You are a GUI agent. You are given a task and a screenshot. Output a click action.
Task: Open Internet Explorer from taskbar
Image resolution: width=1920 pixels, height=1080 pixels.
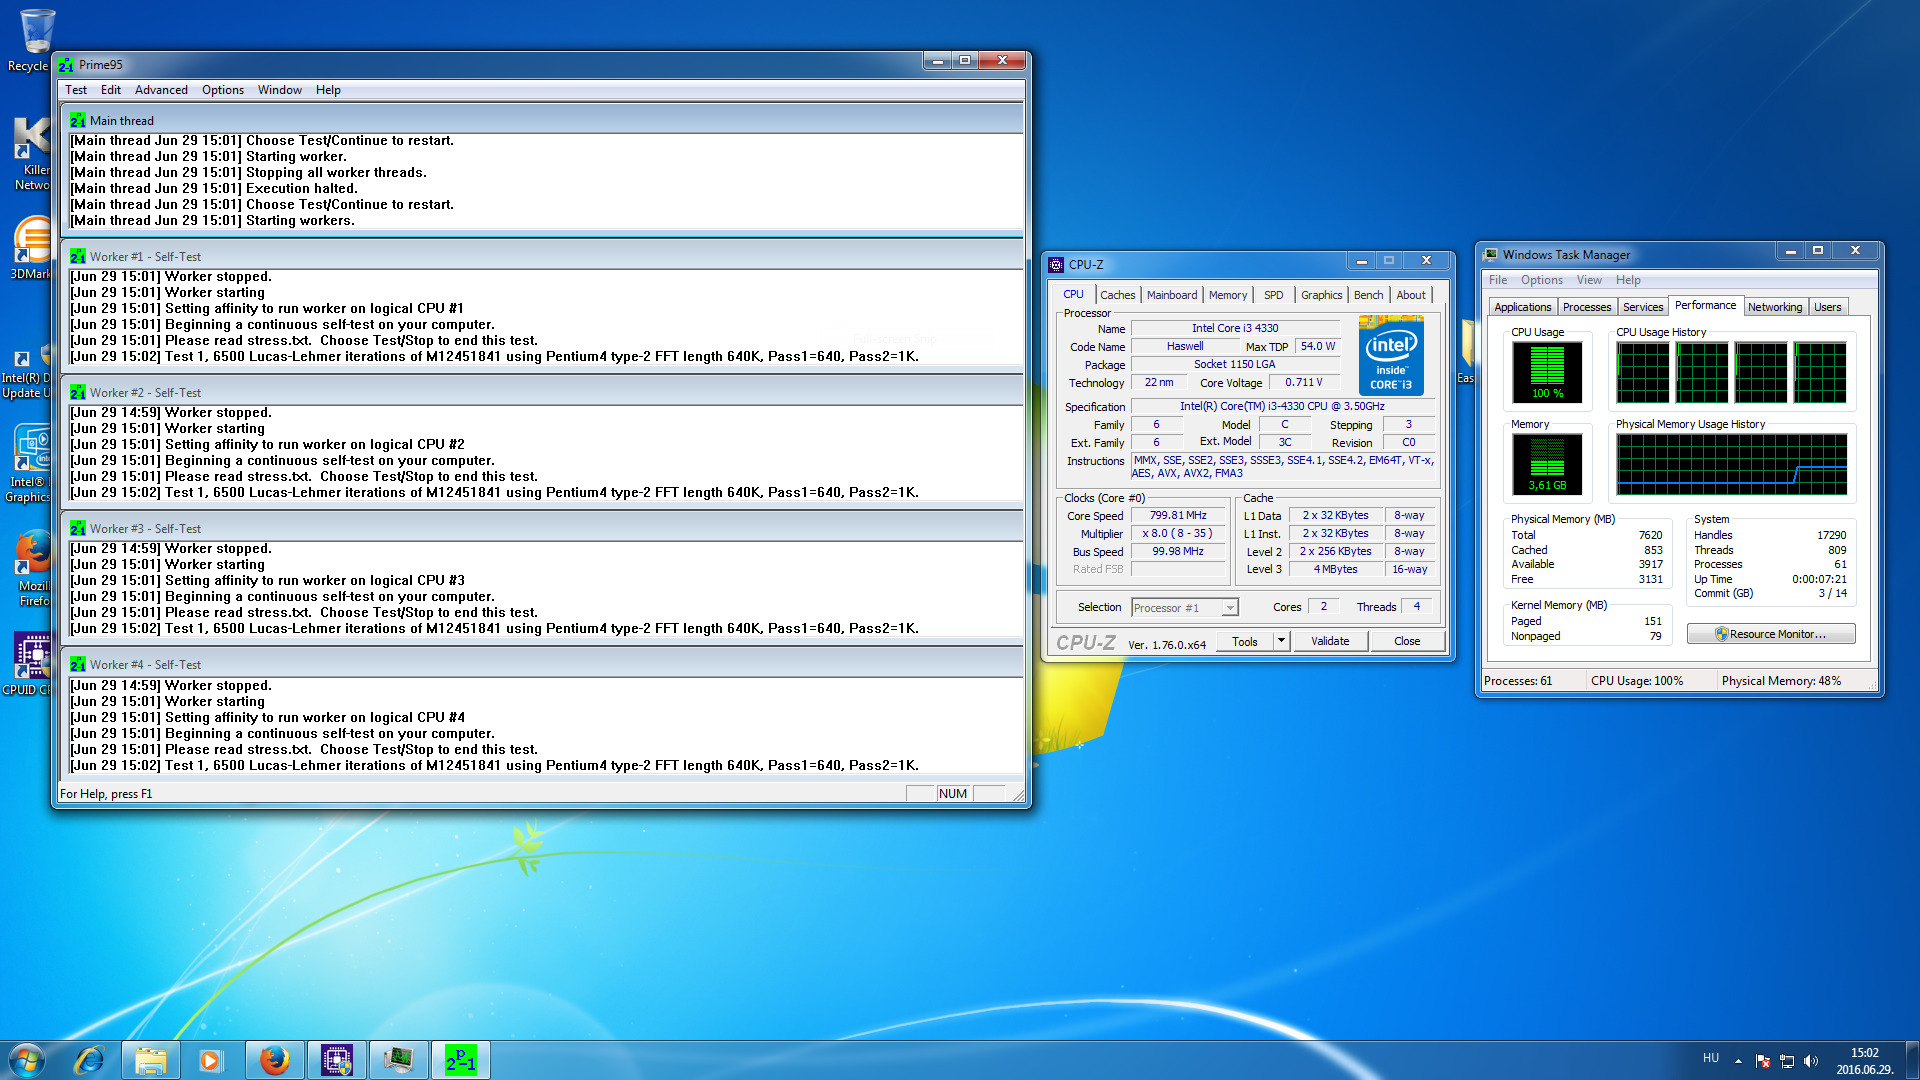point(89,1060)
